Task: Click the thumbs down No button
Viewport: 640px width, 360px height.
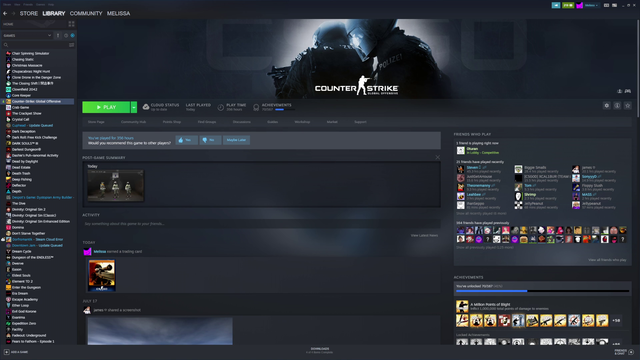Action: [210, 140]
